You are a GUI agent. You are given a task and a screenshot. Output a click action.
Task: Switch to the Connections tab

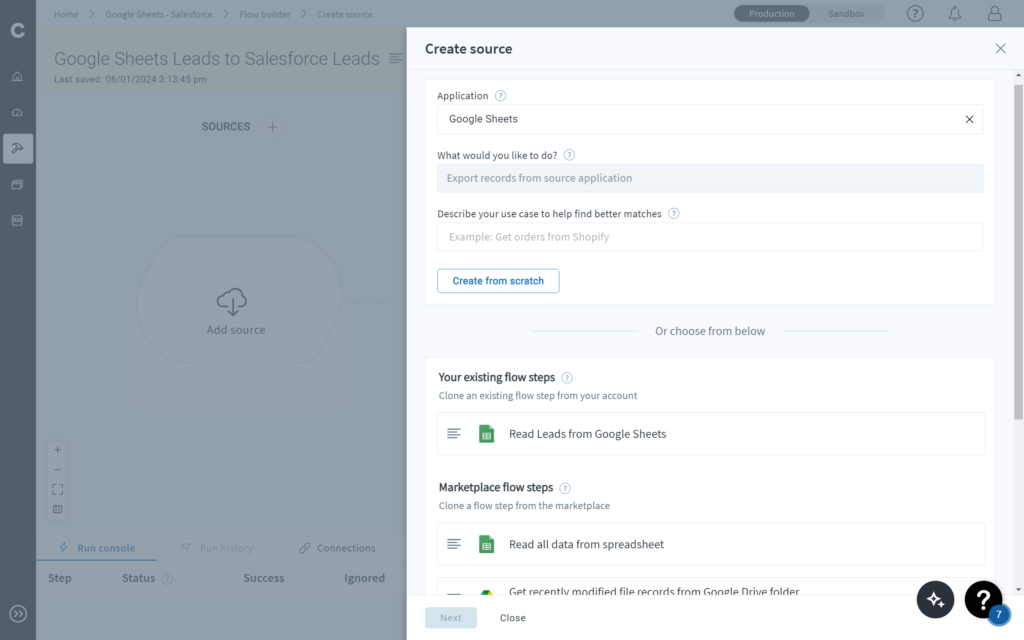(337, 548)
